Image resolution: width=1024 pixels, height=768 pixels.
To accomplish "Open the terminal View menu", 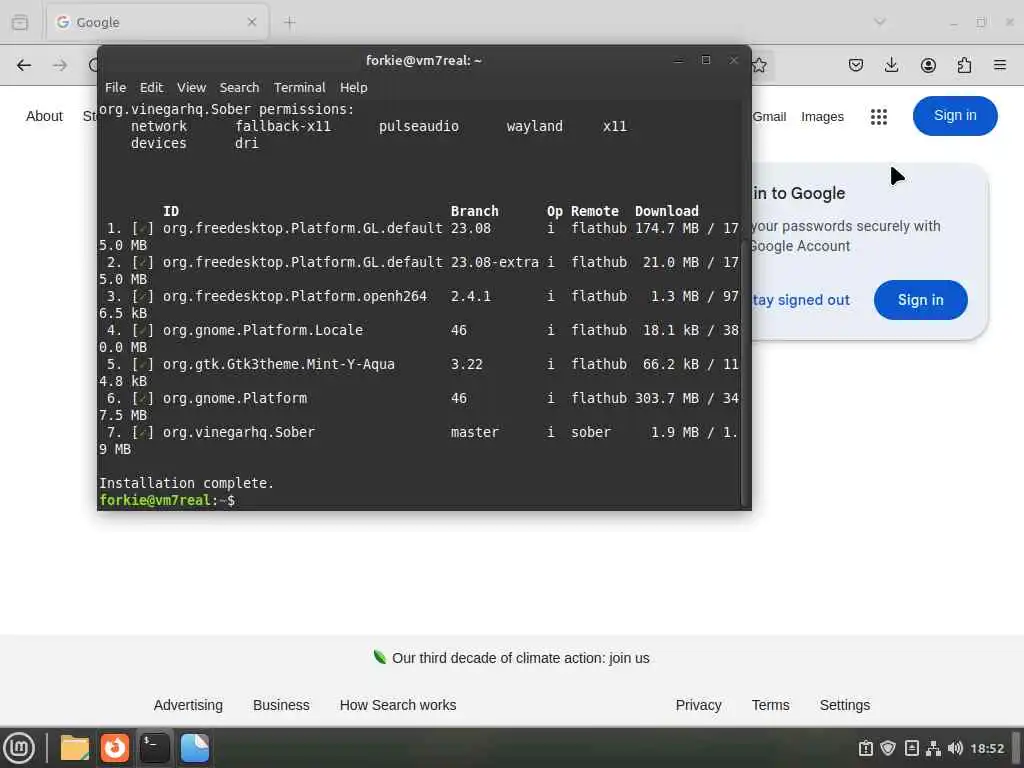I will pyautogui.click(x=191, y=88).
